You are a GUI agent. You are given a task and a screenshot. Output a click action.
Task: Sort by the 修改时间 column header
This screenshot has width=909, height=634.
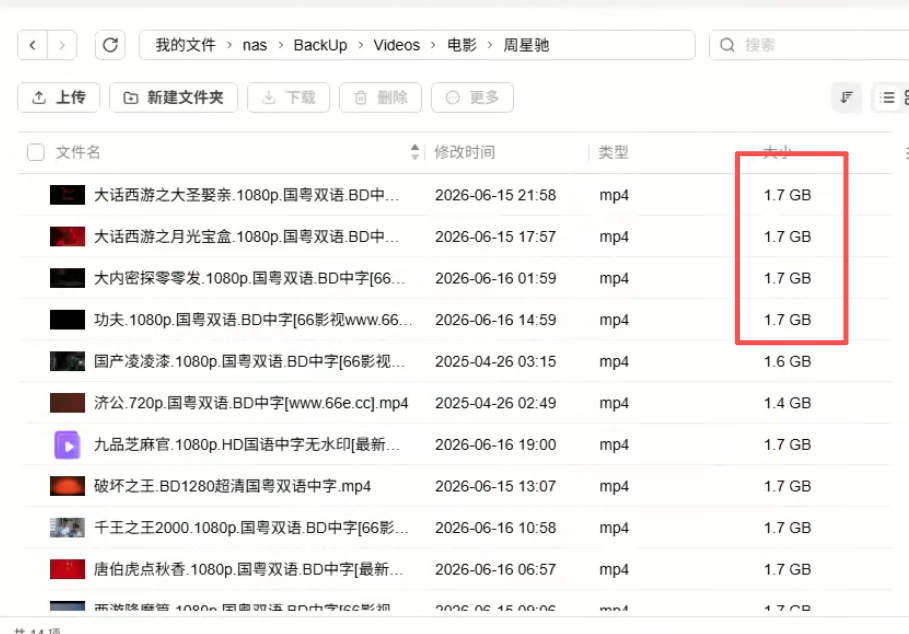coord(464,152)
